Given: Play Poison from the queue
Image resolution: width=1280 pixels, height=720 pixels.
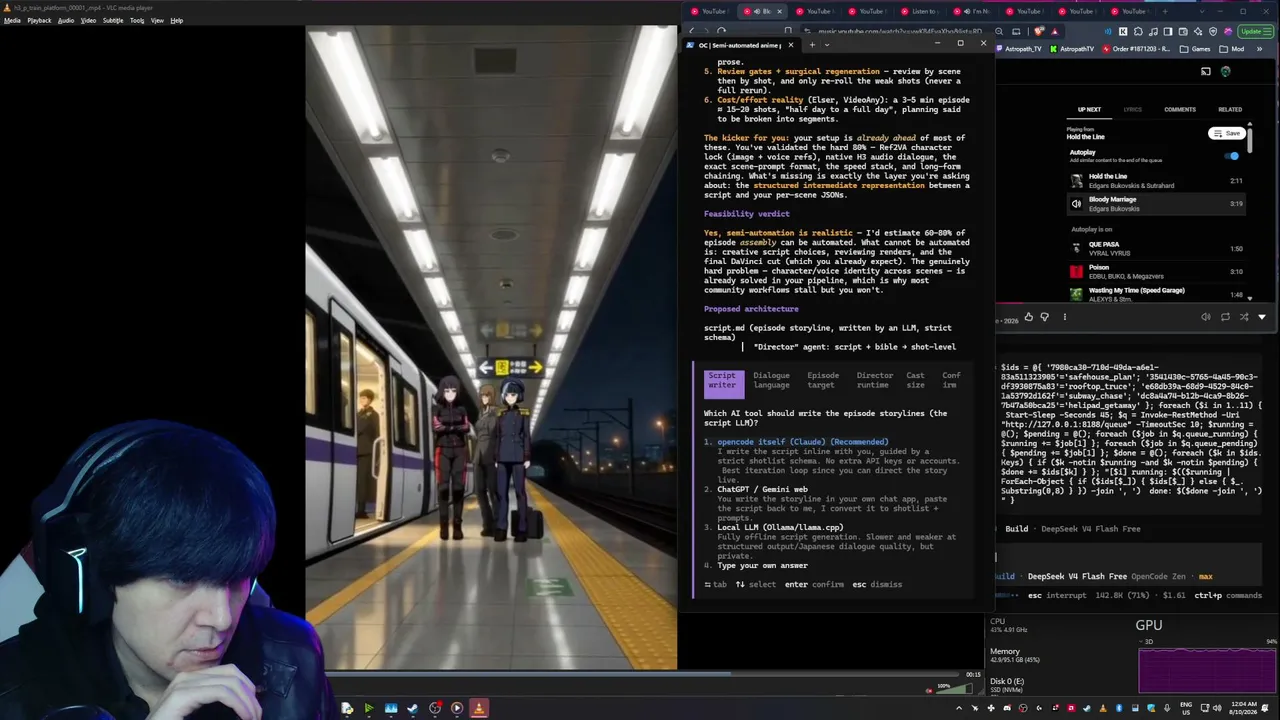Looking at the screenshot, I should (1157, 272).
